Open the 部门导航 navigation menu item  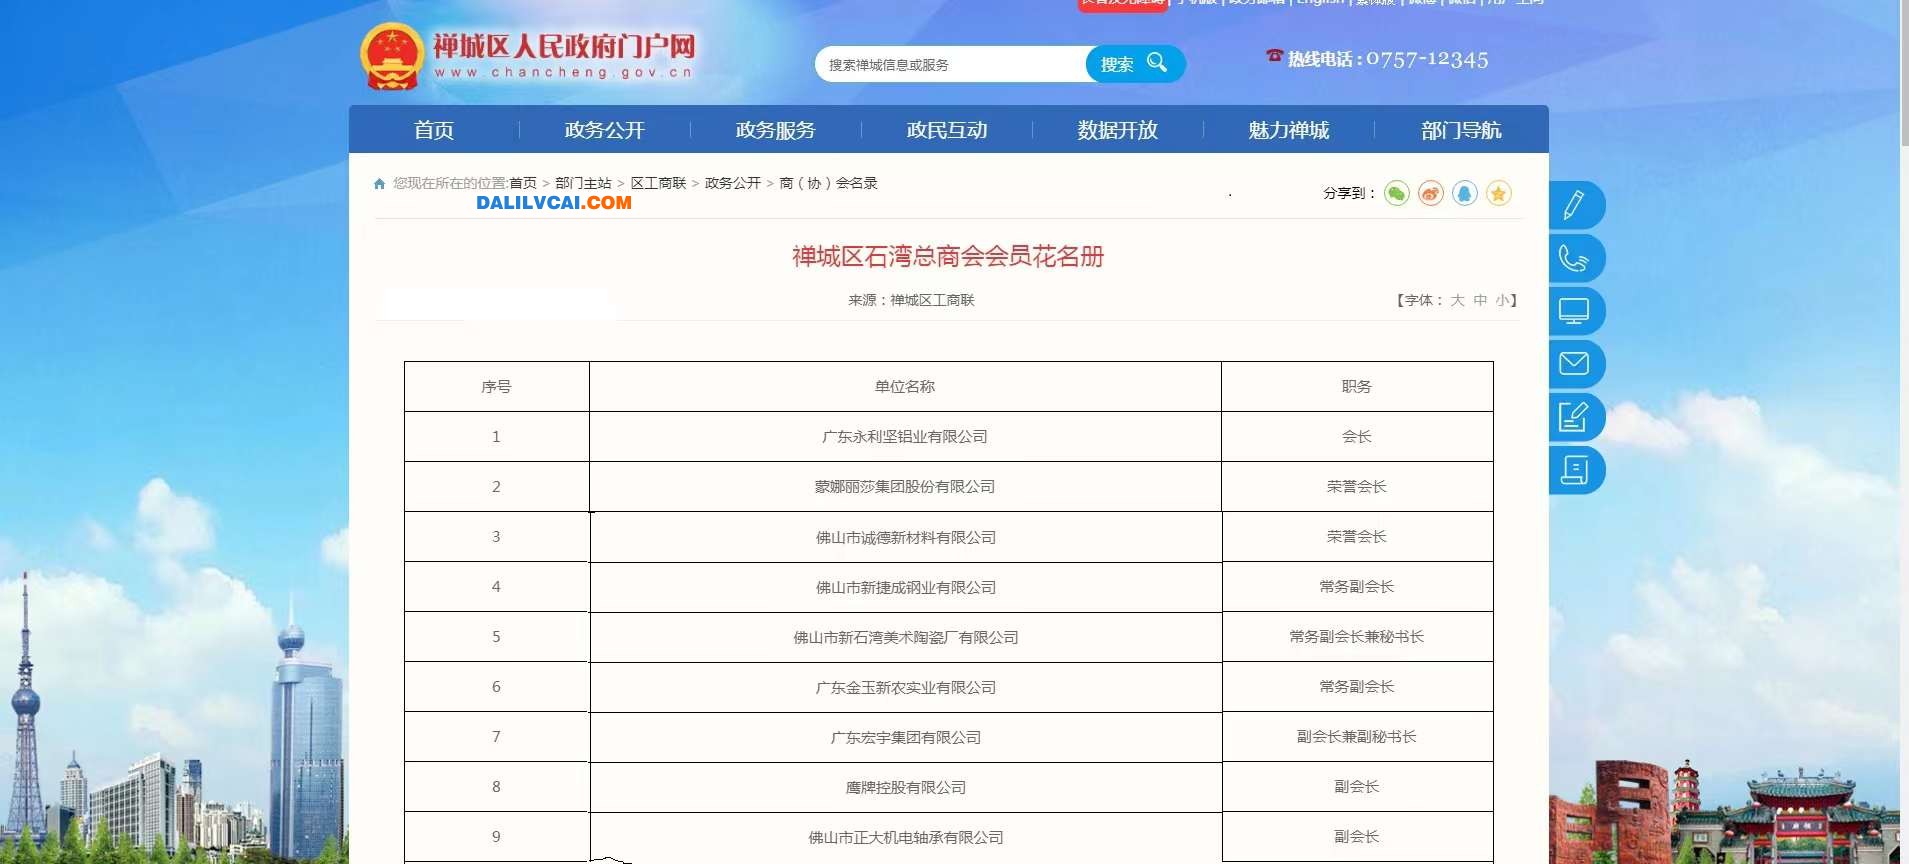pos(1461,130)
